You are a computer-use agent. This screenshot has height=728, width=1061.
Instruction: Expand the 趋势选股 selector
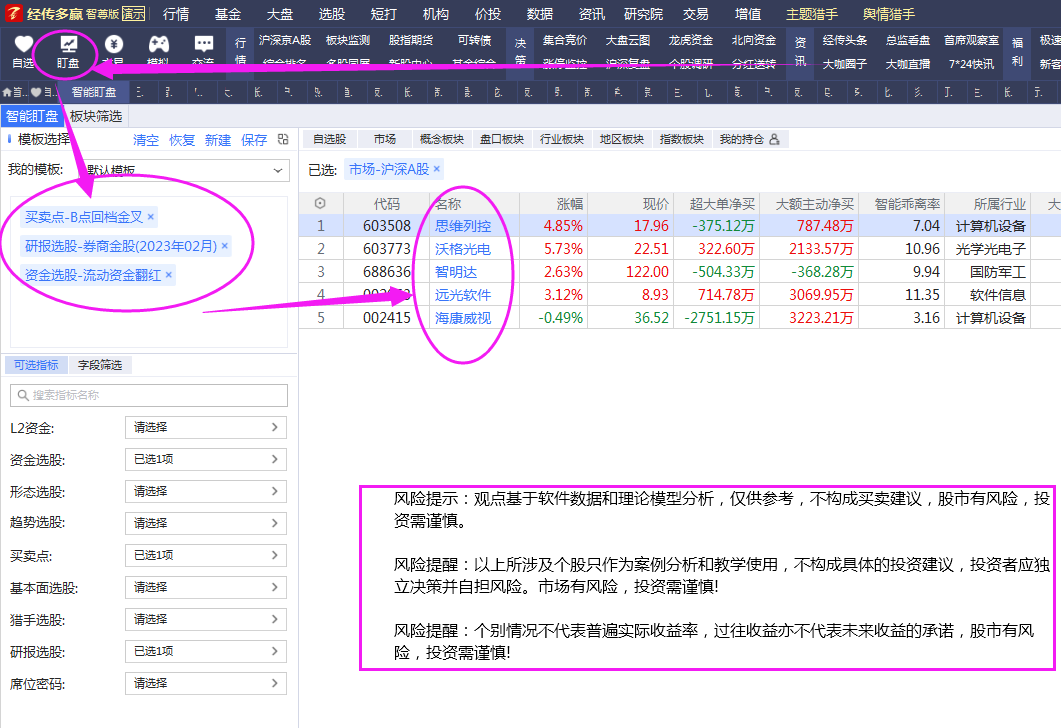click(x=206, y=523)
